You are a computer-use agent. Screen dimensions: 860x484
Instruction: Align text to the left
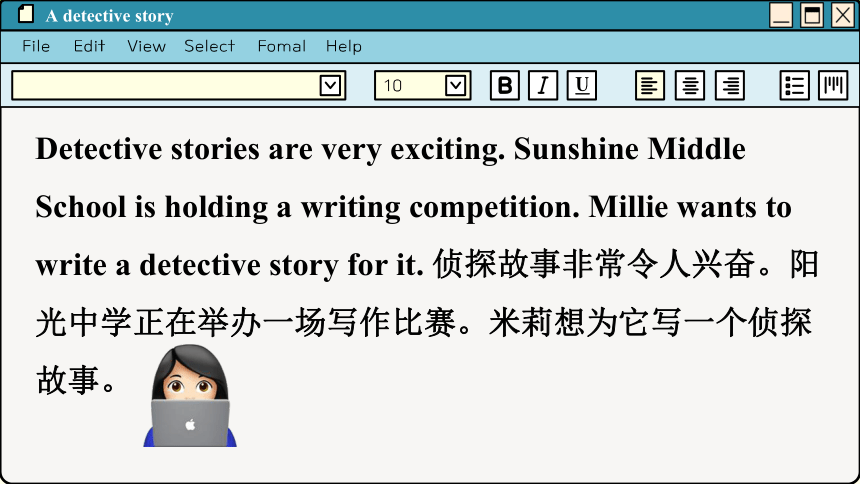click(x=650, y=85)
